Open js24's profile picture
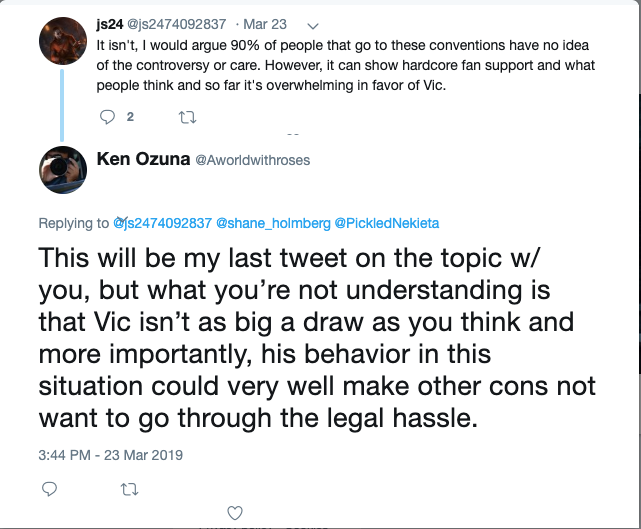 tap(63, 41)
